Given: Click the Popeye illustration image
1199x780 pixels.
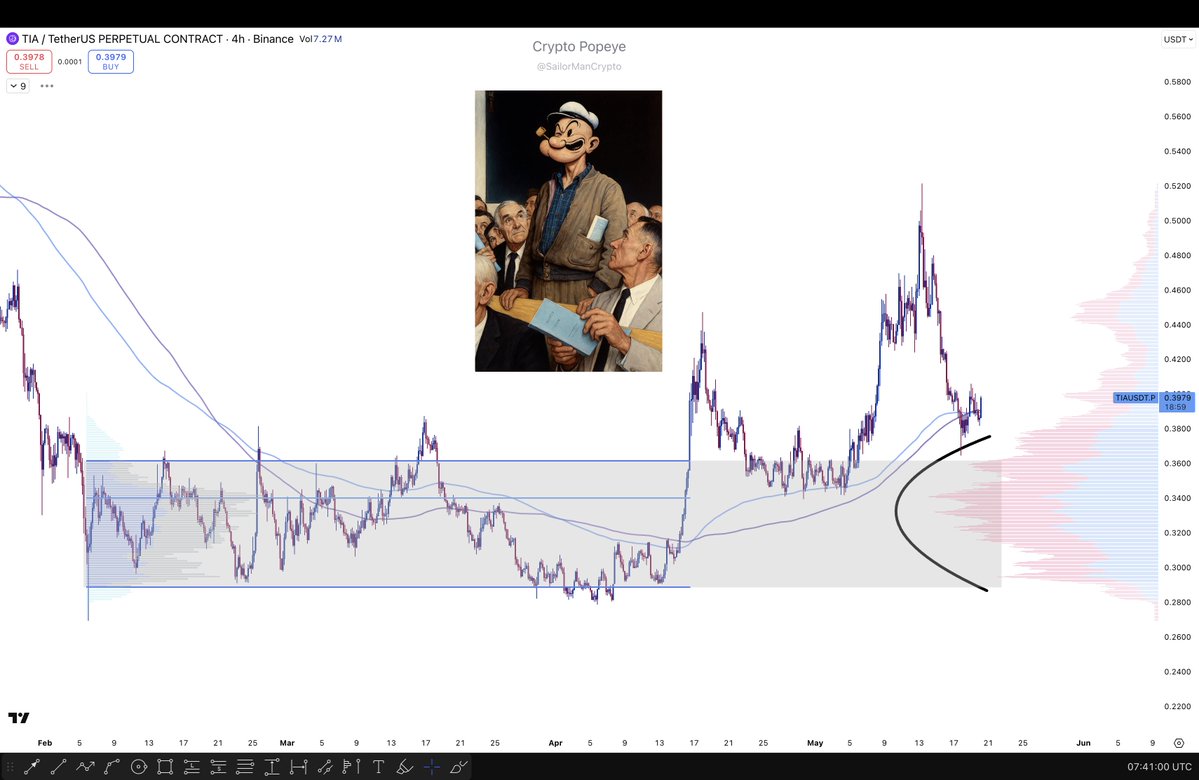Looking at the screenshot, I should coord(568,231).
